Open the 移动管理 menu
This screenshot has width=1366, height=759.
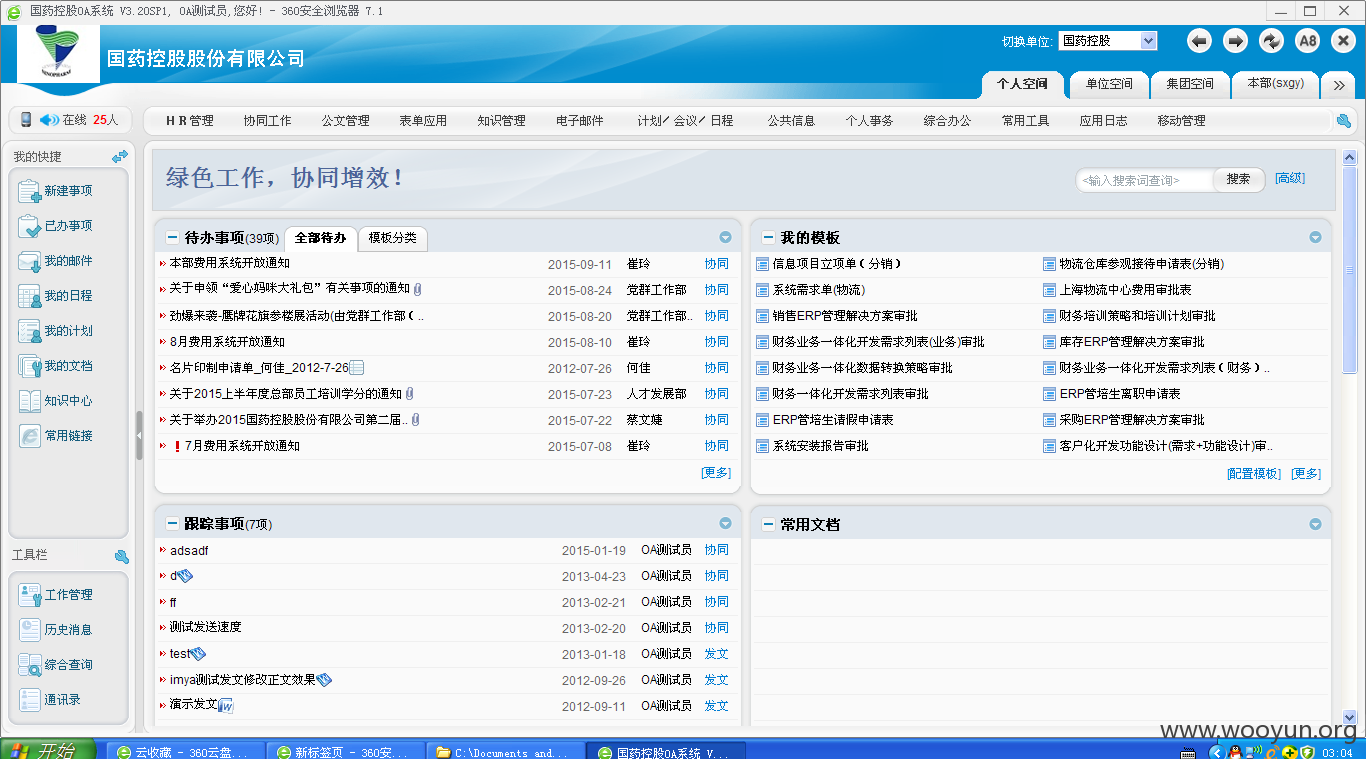click(x=1181, y=121)
